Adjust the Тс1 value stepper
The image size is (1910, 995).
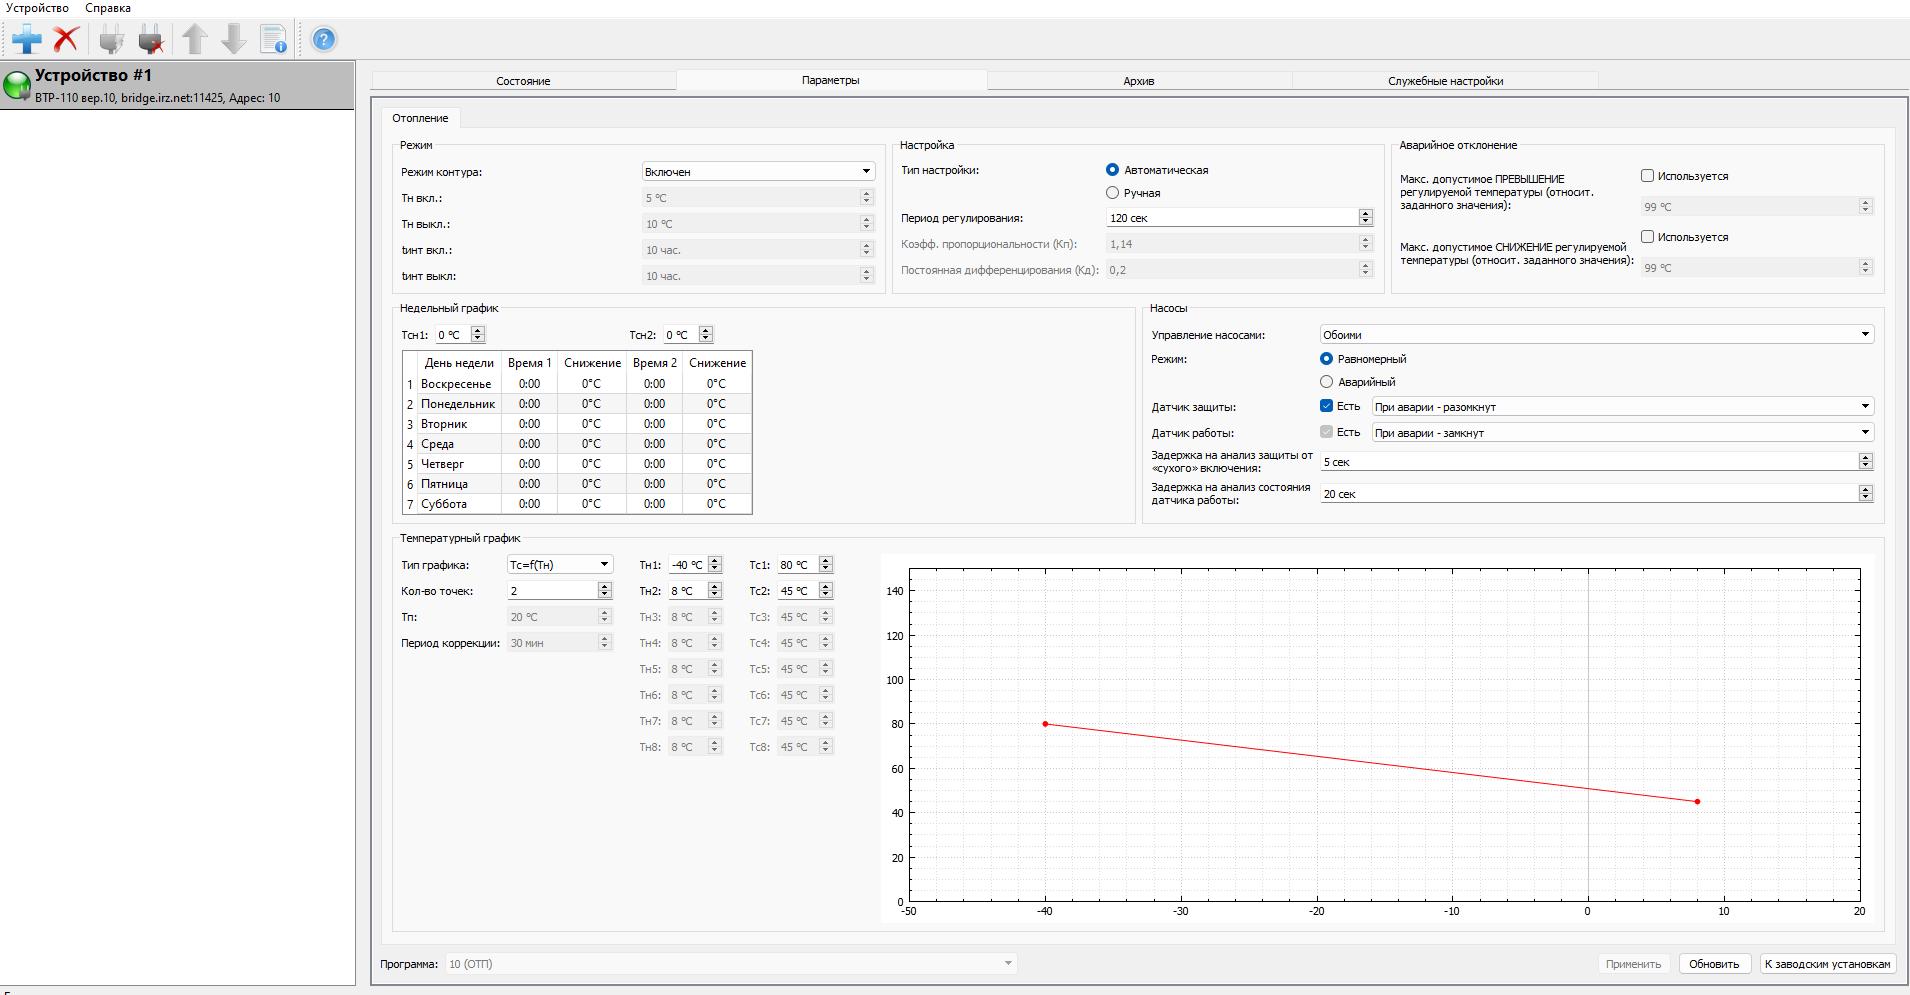(x=825, y=565)
